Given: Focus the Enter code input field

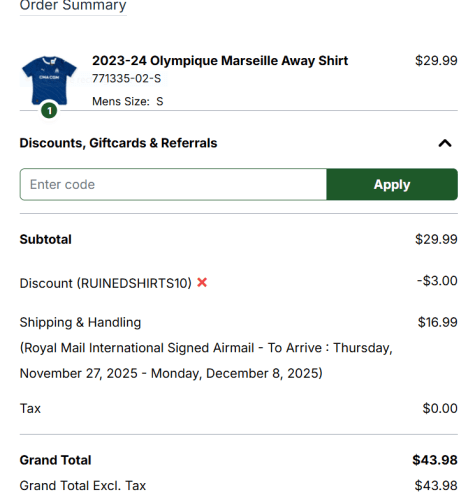Looking at the screenshot, I should (173, 184).
